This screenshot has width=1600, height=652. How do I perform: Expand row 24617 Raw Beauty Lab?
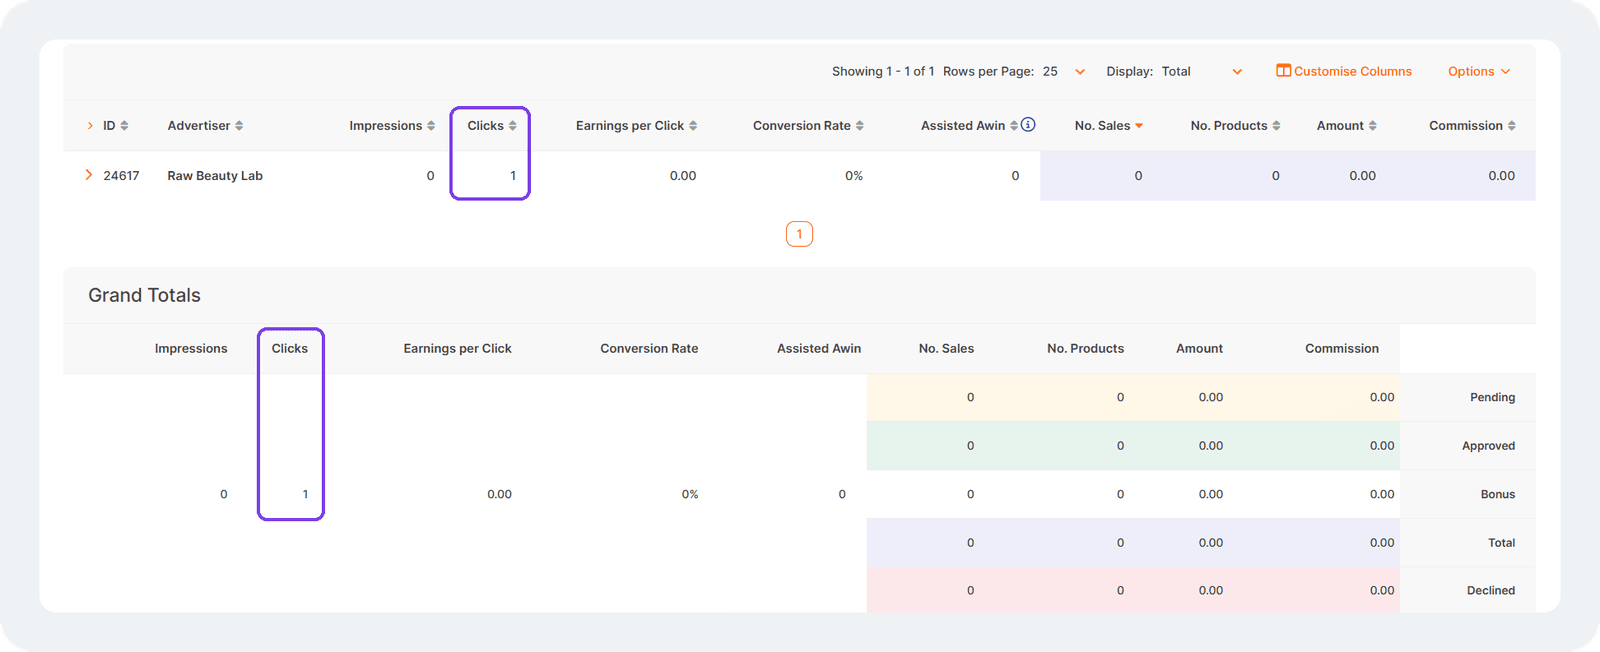click(x=89, y=175)
